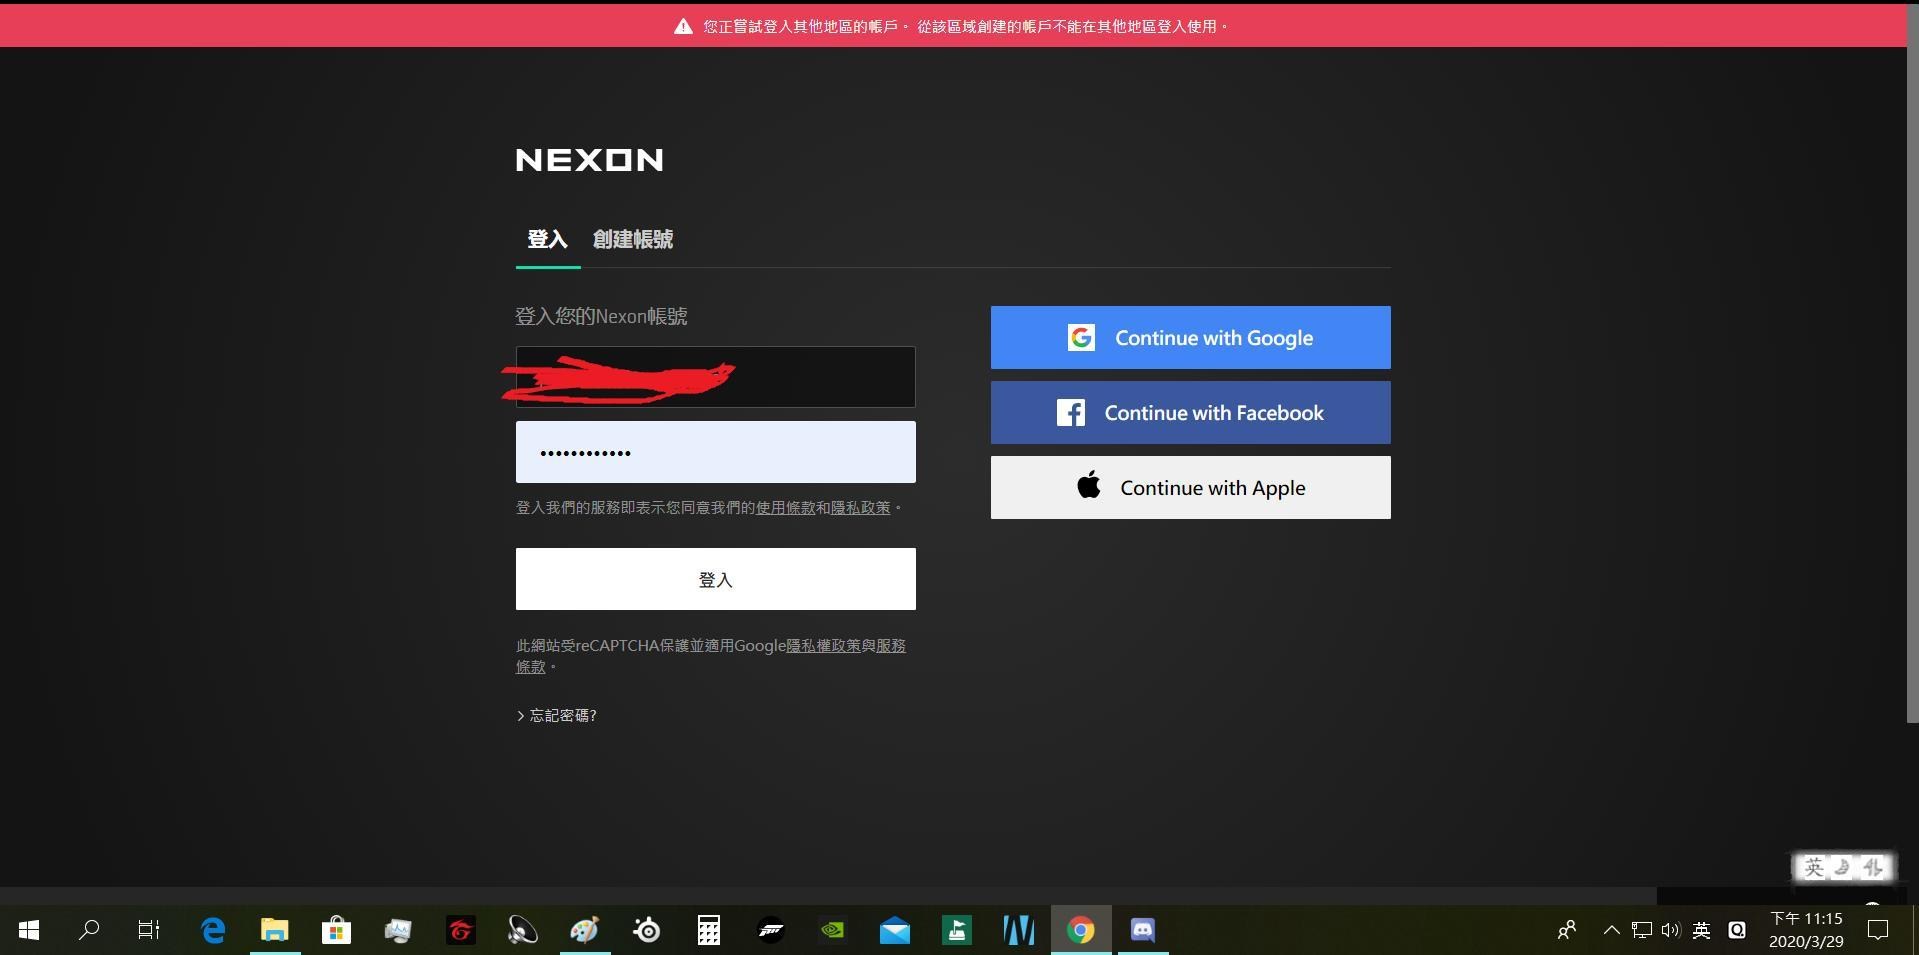Switch to the 創建帳號 tab
Screen dimensions: 1919x955
[633, 239]
